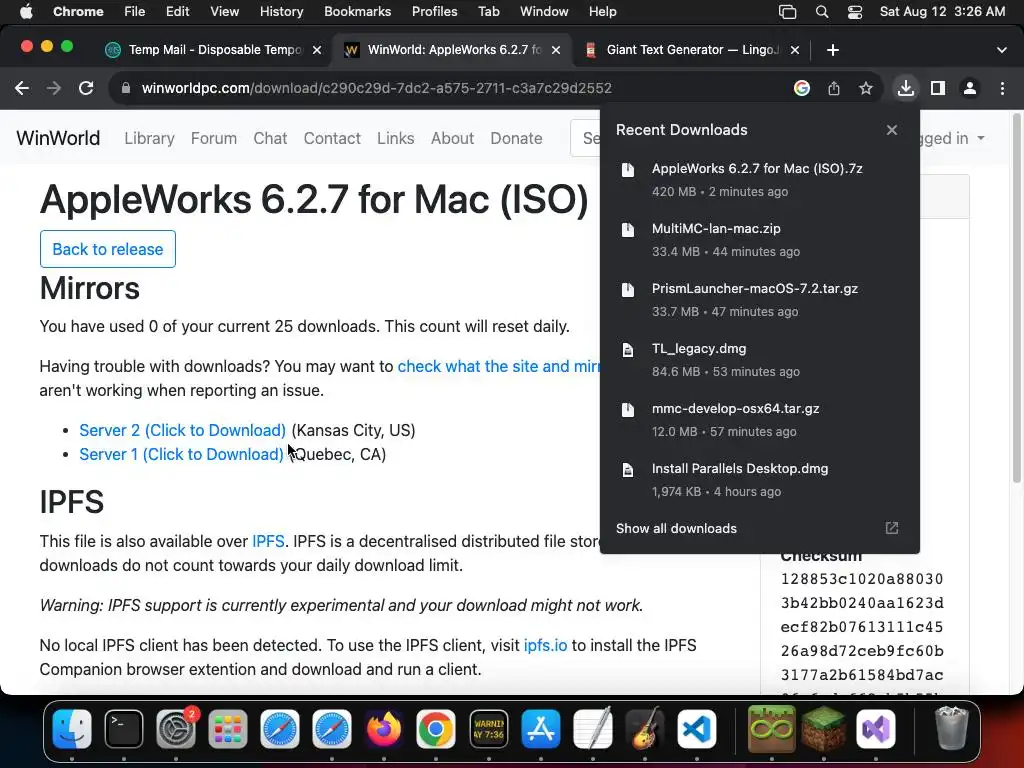
Task: Click the AppleWorks 6.2.7 .7z file icon
Action: (628, 170)
